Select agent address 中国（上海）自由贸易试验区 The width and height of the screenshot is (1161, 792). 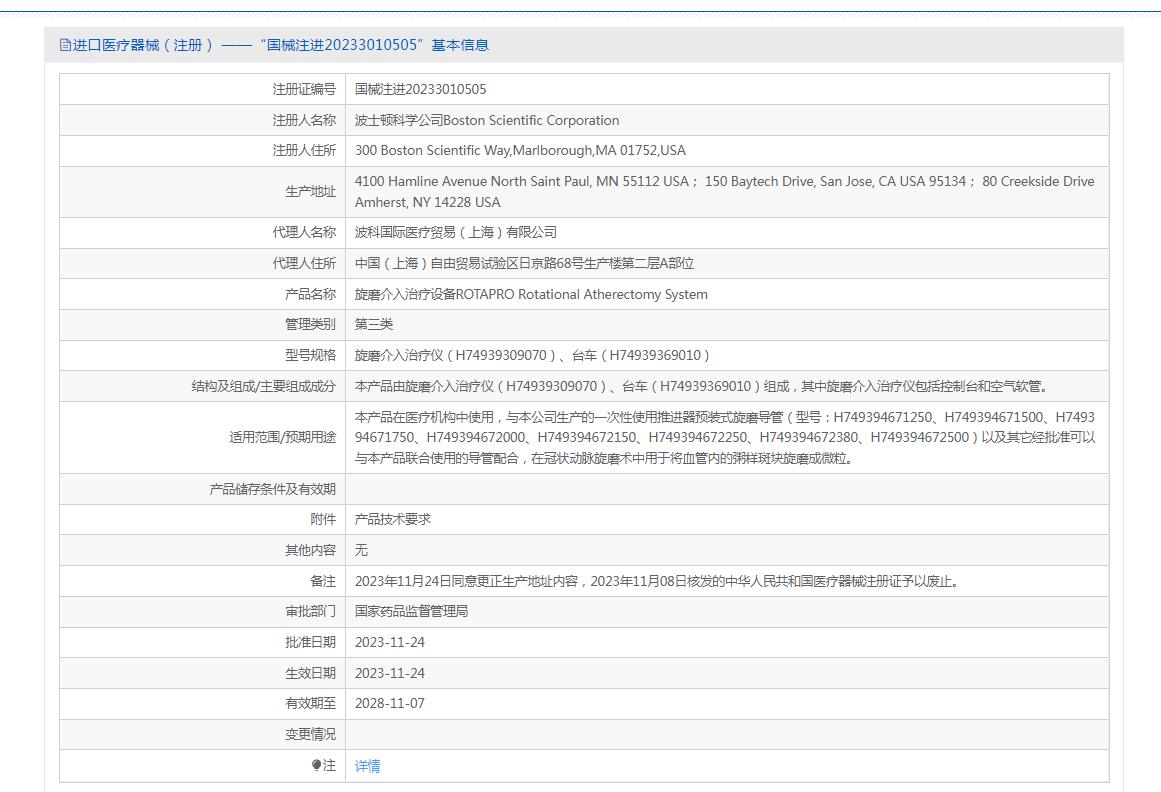click(524, 264)
